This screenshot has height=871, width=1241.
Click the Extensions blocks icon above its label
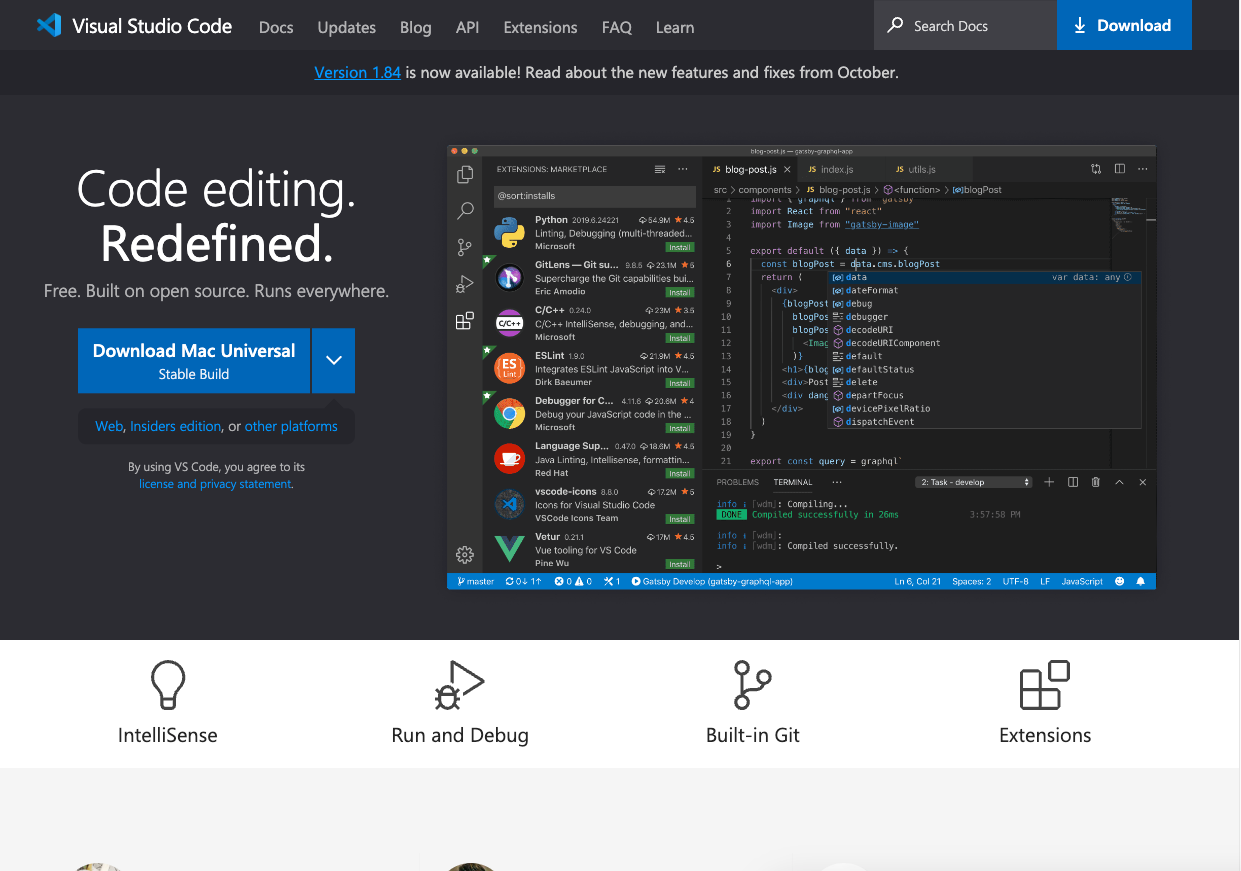pyautogui.click(x=1045, y=685)
